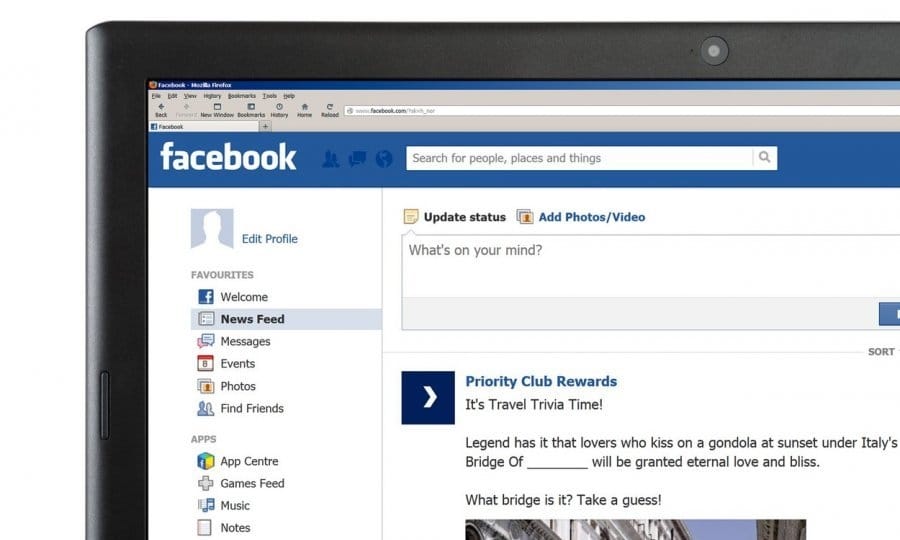Open the Priority Club Rewards page link

tap(541, 381)
